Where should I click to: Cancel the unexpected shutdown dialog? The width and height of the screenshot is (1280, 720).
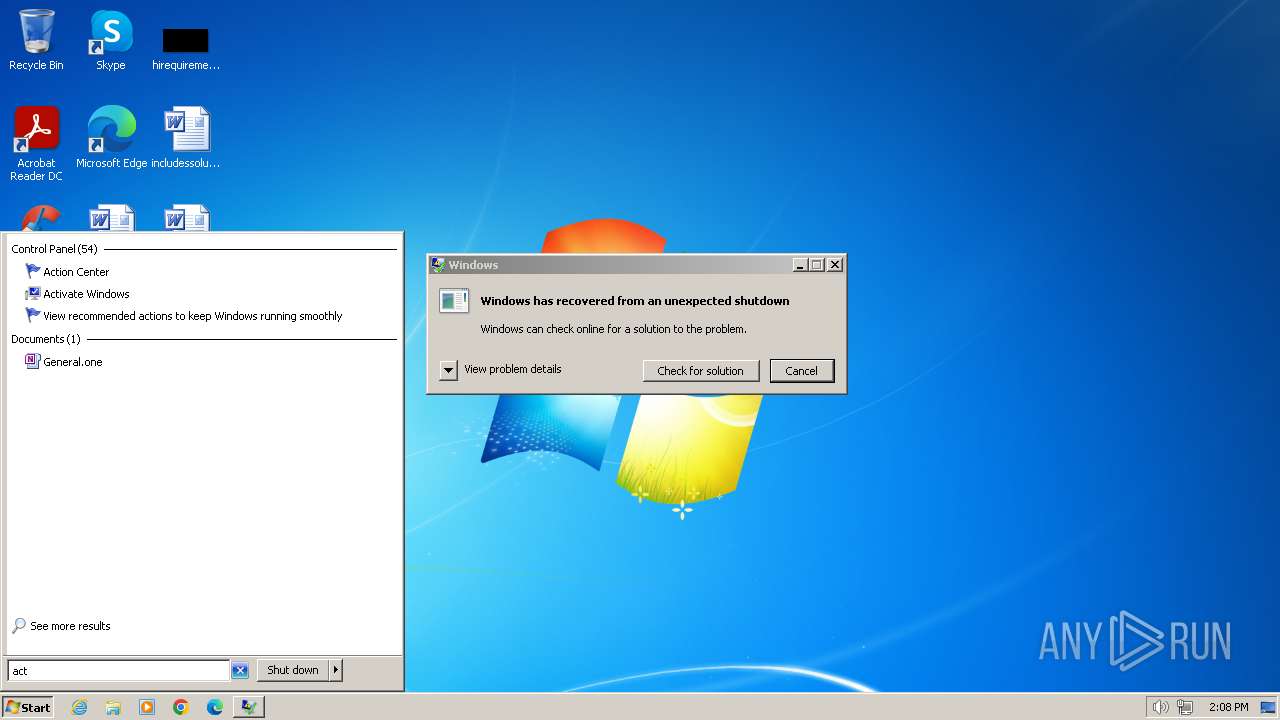click(801, 371)
